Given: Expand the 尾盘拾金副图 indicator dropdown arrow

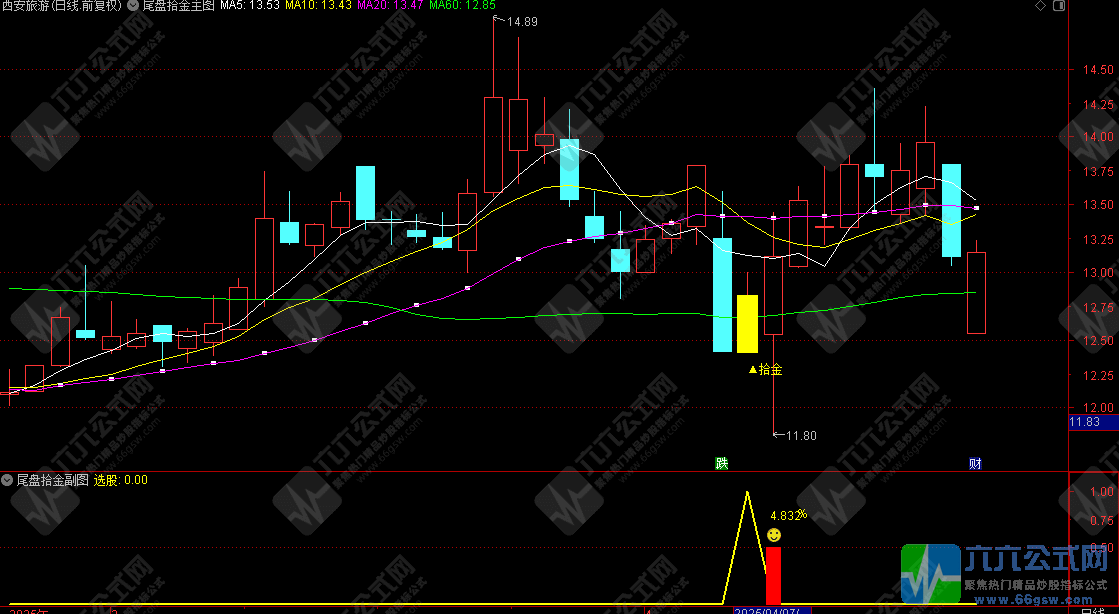Looking at the screenshot, I should [x=8, y=480].
